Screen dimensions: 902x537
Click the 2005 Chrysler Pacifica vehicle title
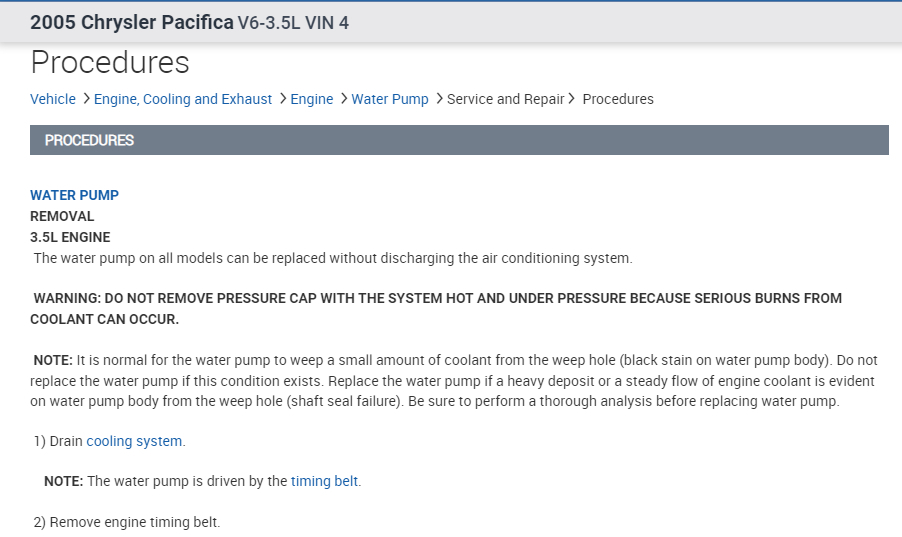tap(132, 21)
